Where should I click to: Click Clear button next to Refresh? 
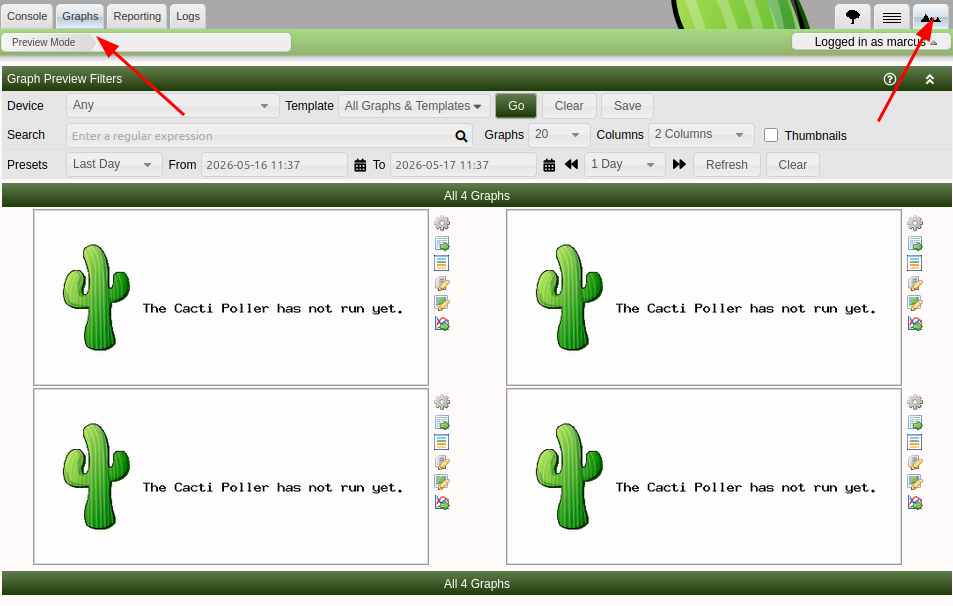click(793, 165)
